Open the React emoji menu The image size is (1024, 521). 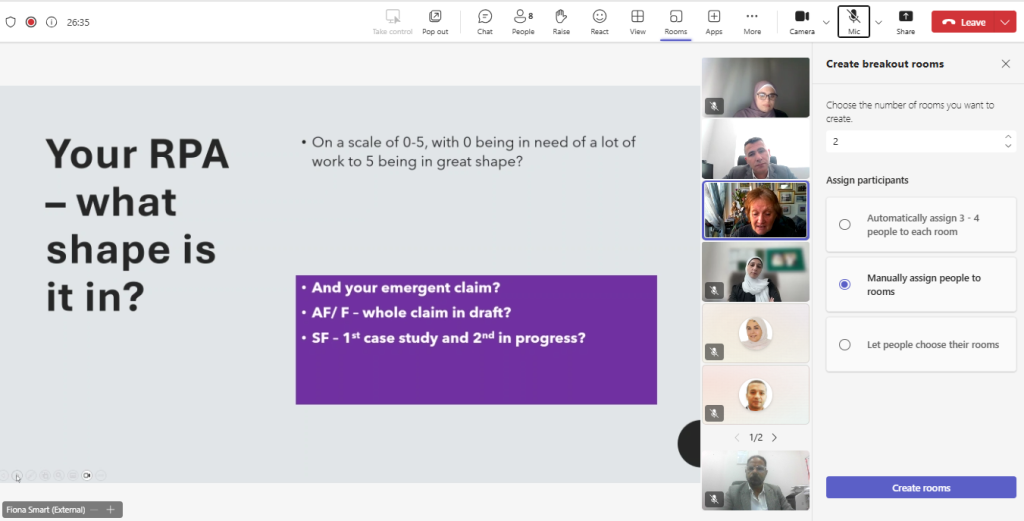(599, 21)
